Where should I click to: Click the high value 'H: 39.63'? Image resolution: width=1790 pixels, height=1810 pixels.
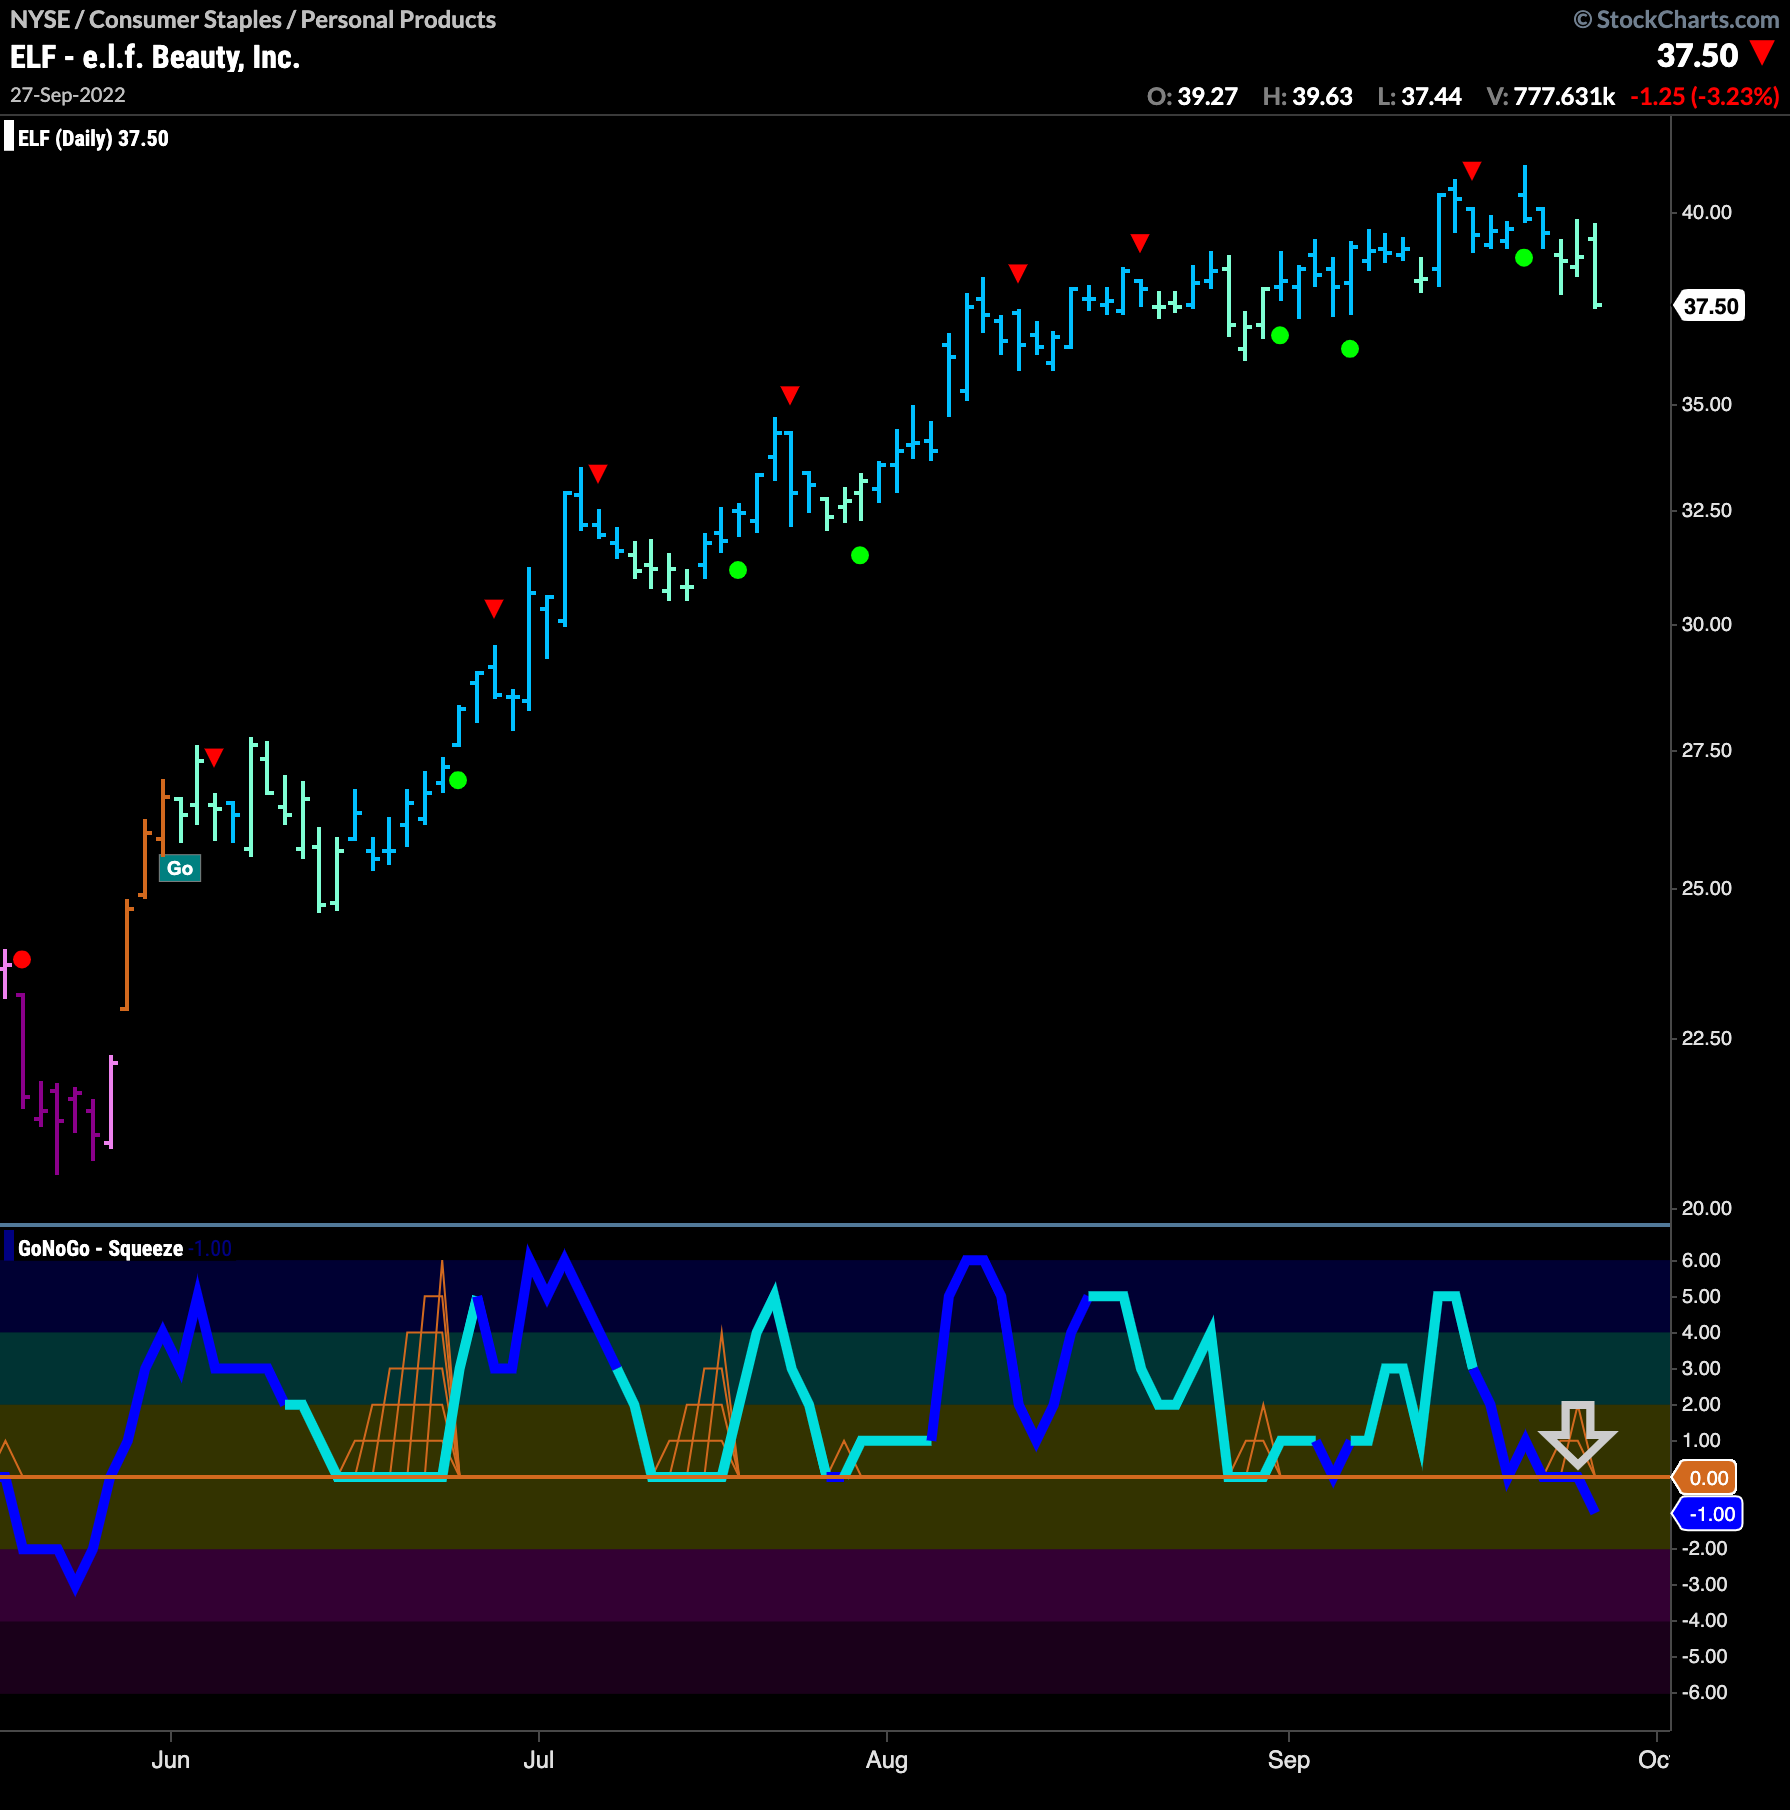pyautogui.click(x=1307, y=96)
